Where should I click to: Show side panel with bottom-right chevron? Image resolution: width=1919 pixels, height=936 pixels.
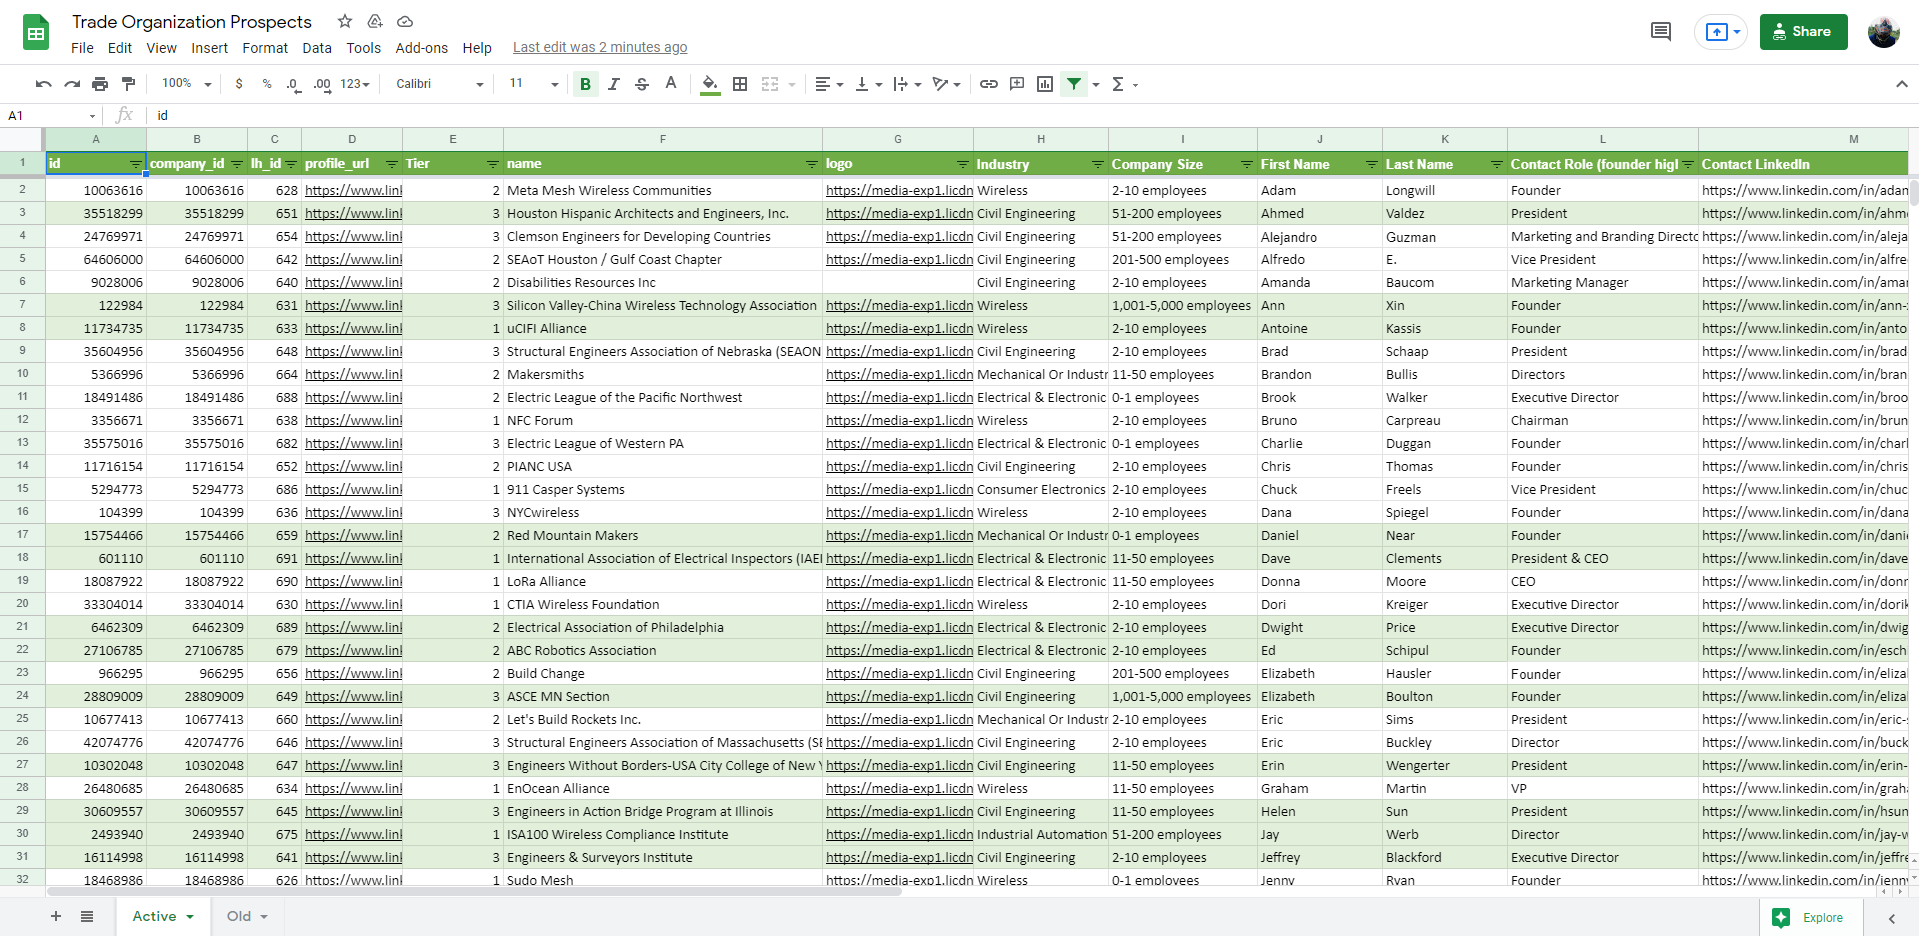pos(1892,918)
